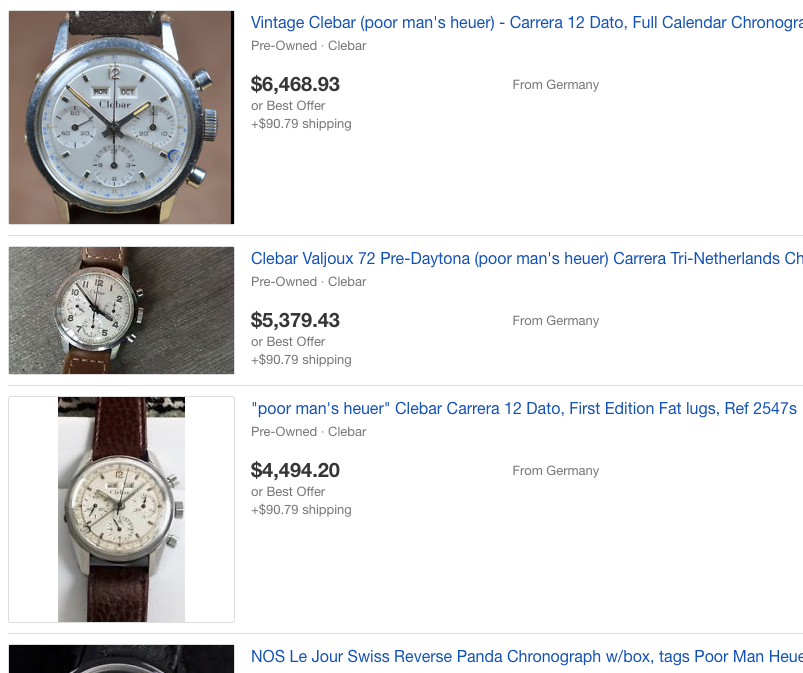Click the blue-bezel Clebar watch thumbnail
This screenshot has height=673, width=803.
pos(121,117)
